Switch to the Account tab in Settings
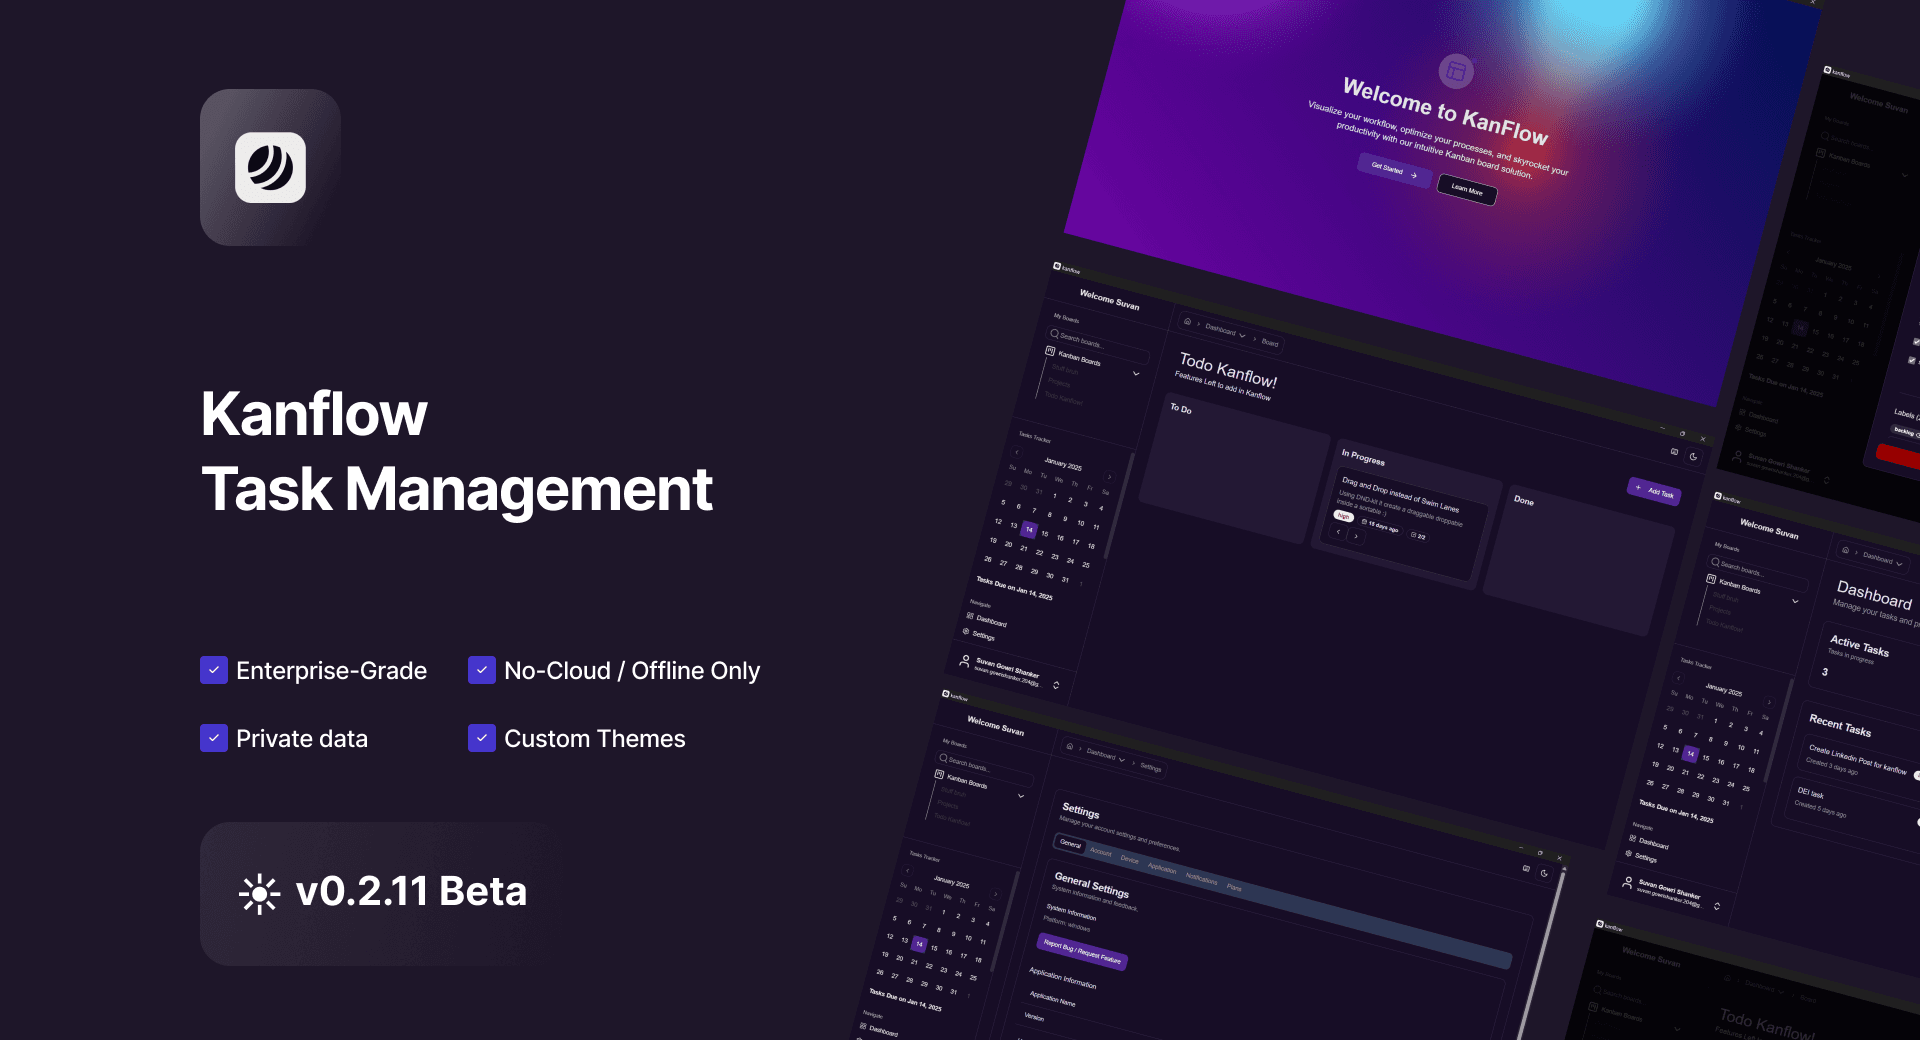 click(x=1101, y=852)
